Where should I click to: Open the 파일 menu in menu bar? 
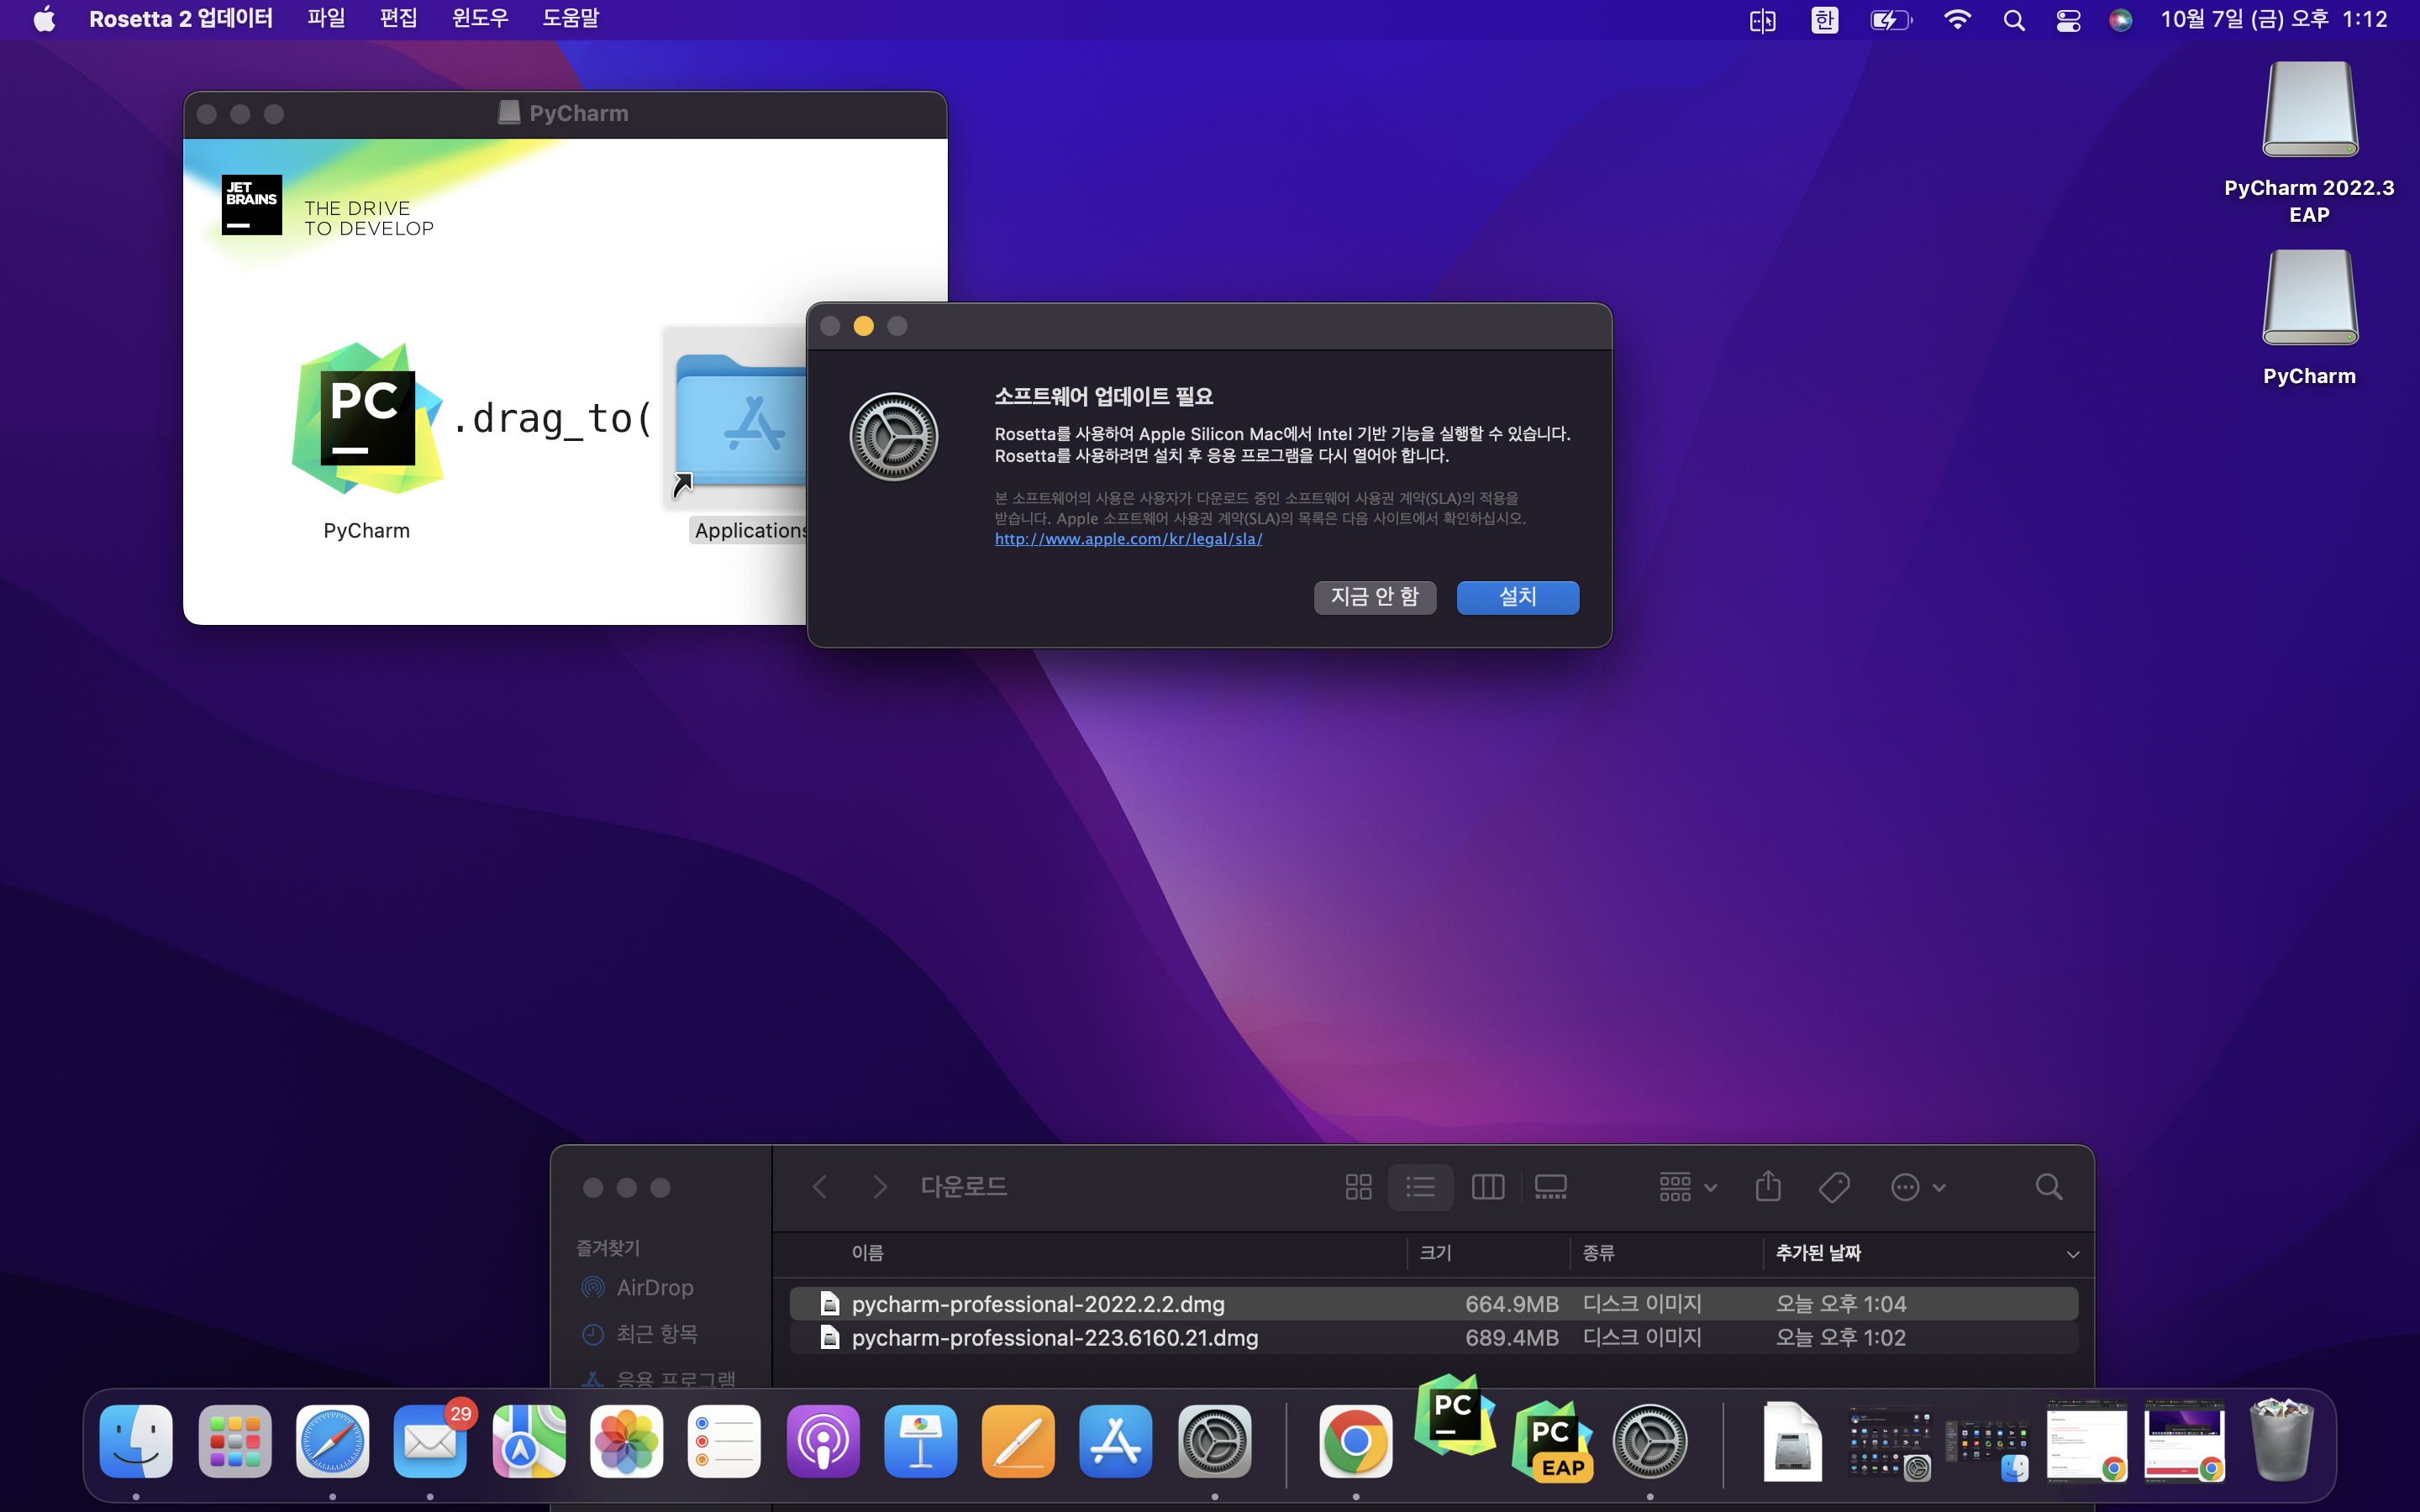(326, 19)
